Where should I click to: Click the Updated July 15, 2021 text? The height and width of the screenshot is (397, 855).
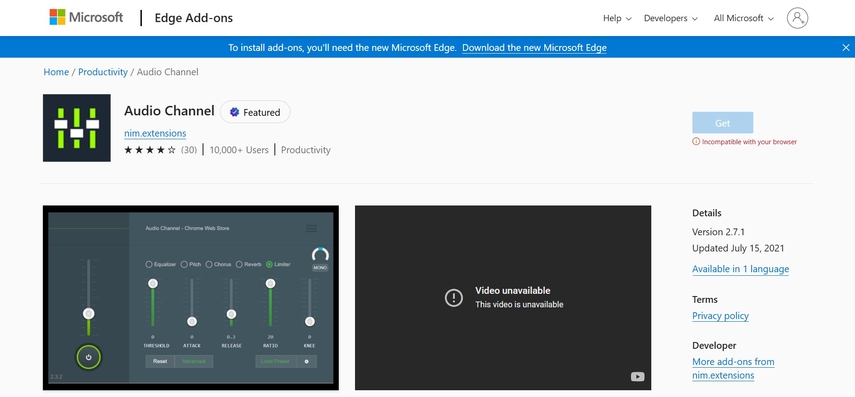coord(738,248)
